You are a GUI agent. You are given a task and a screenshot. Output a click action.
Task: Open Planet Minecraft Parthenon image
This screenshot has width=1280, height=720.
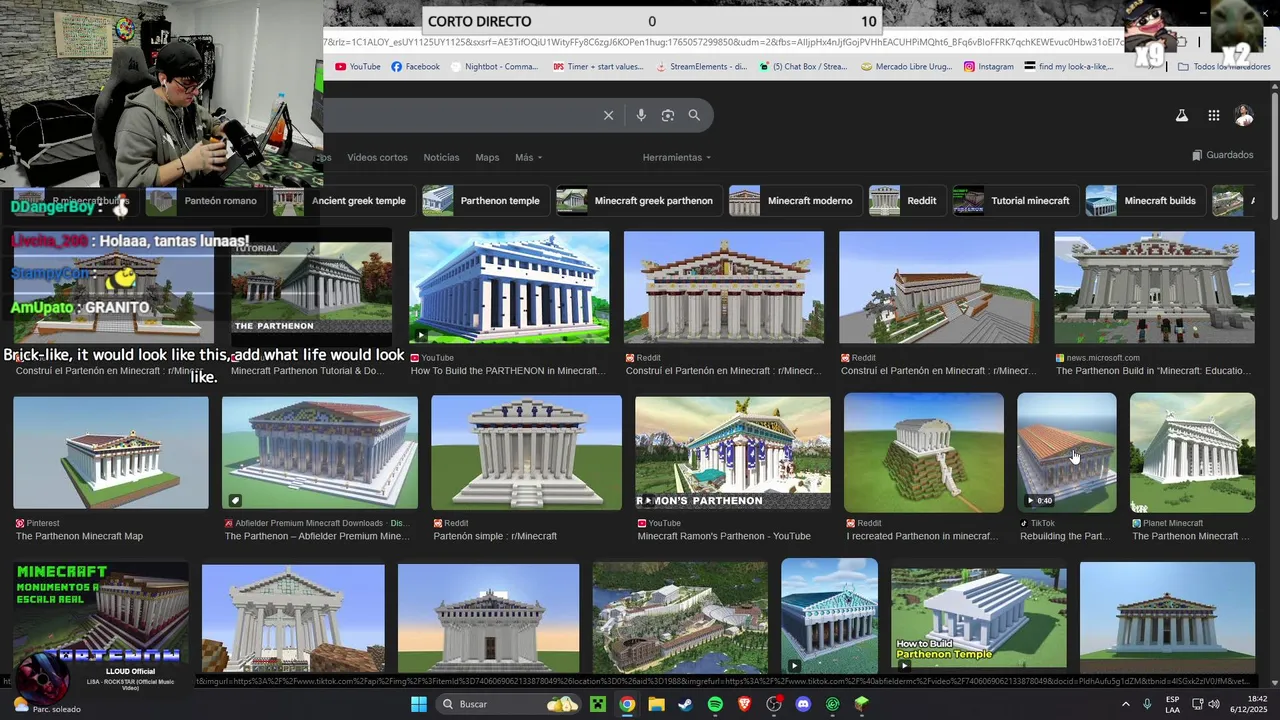(1192, 452)
